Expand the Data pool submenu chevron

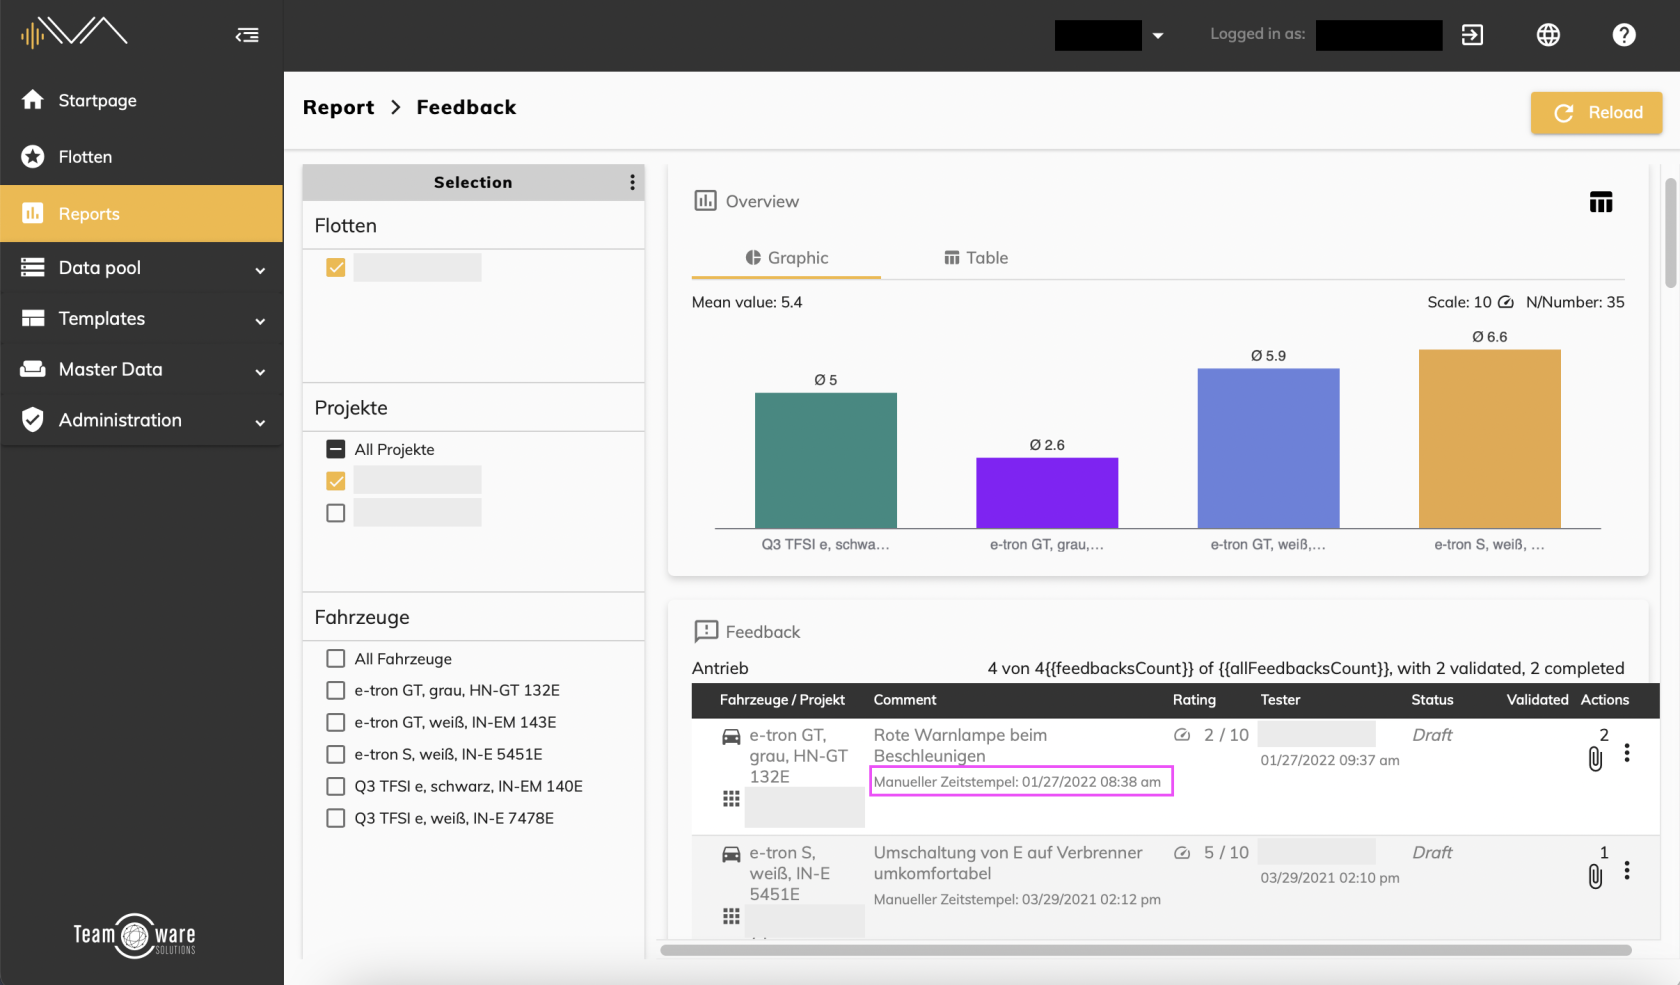260,270
